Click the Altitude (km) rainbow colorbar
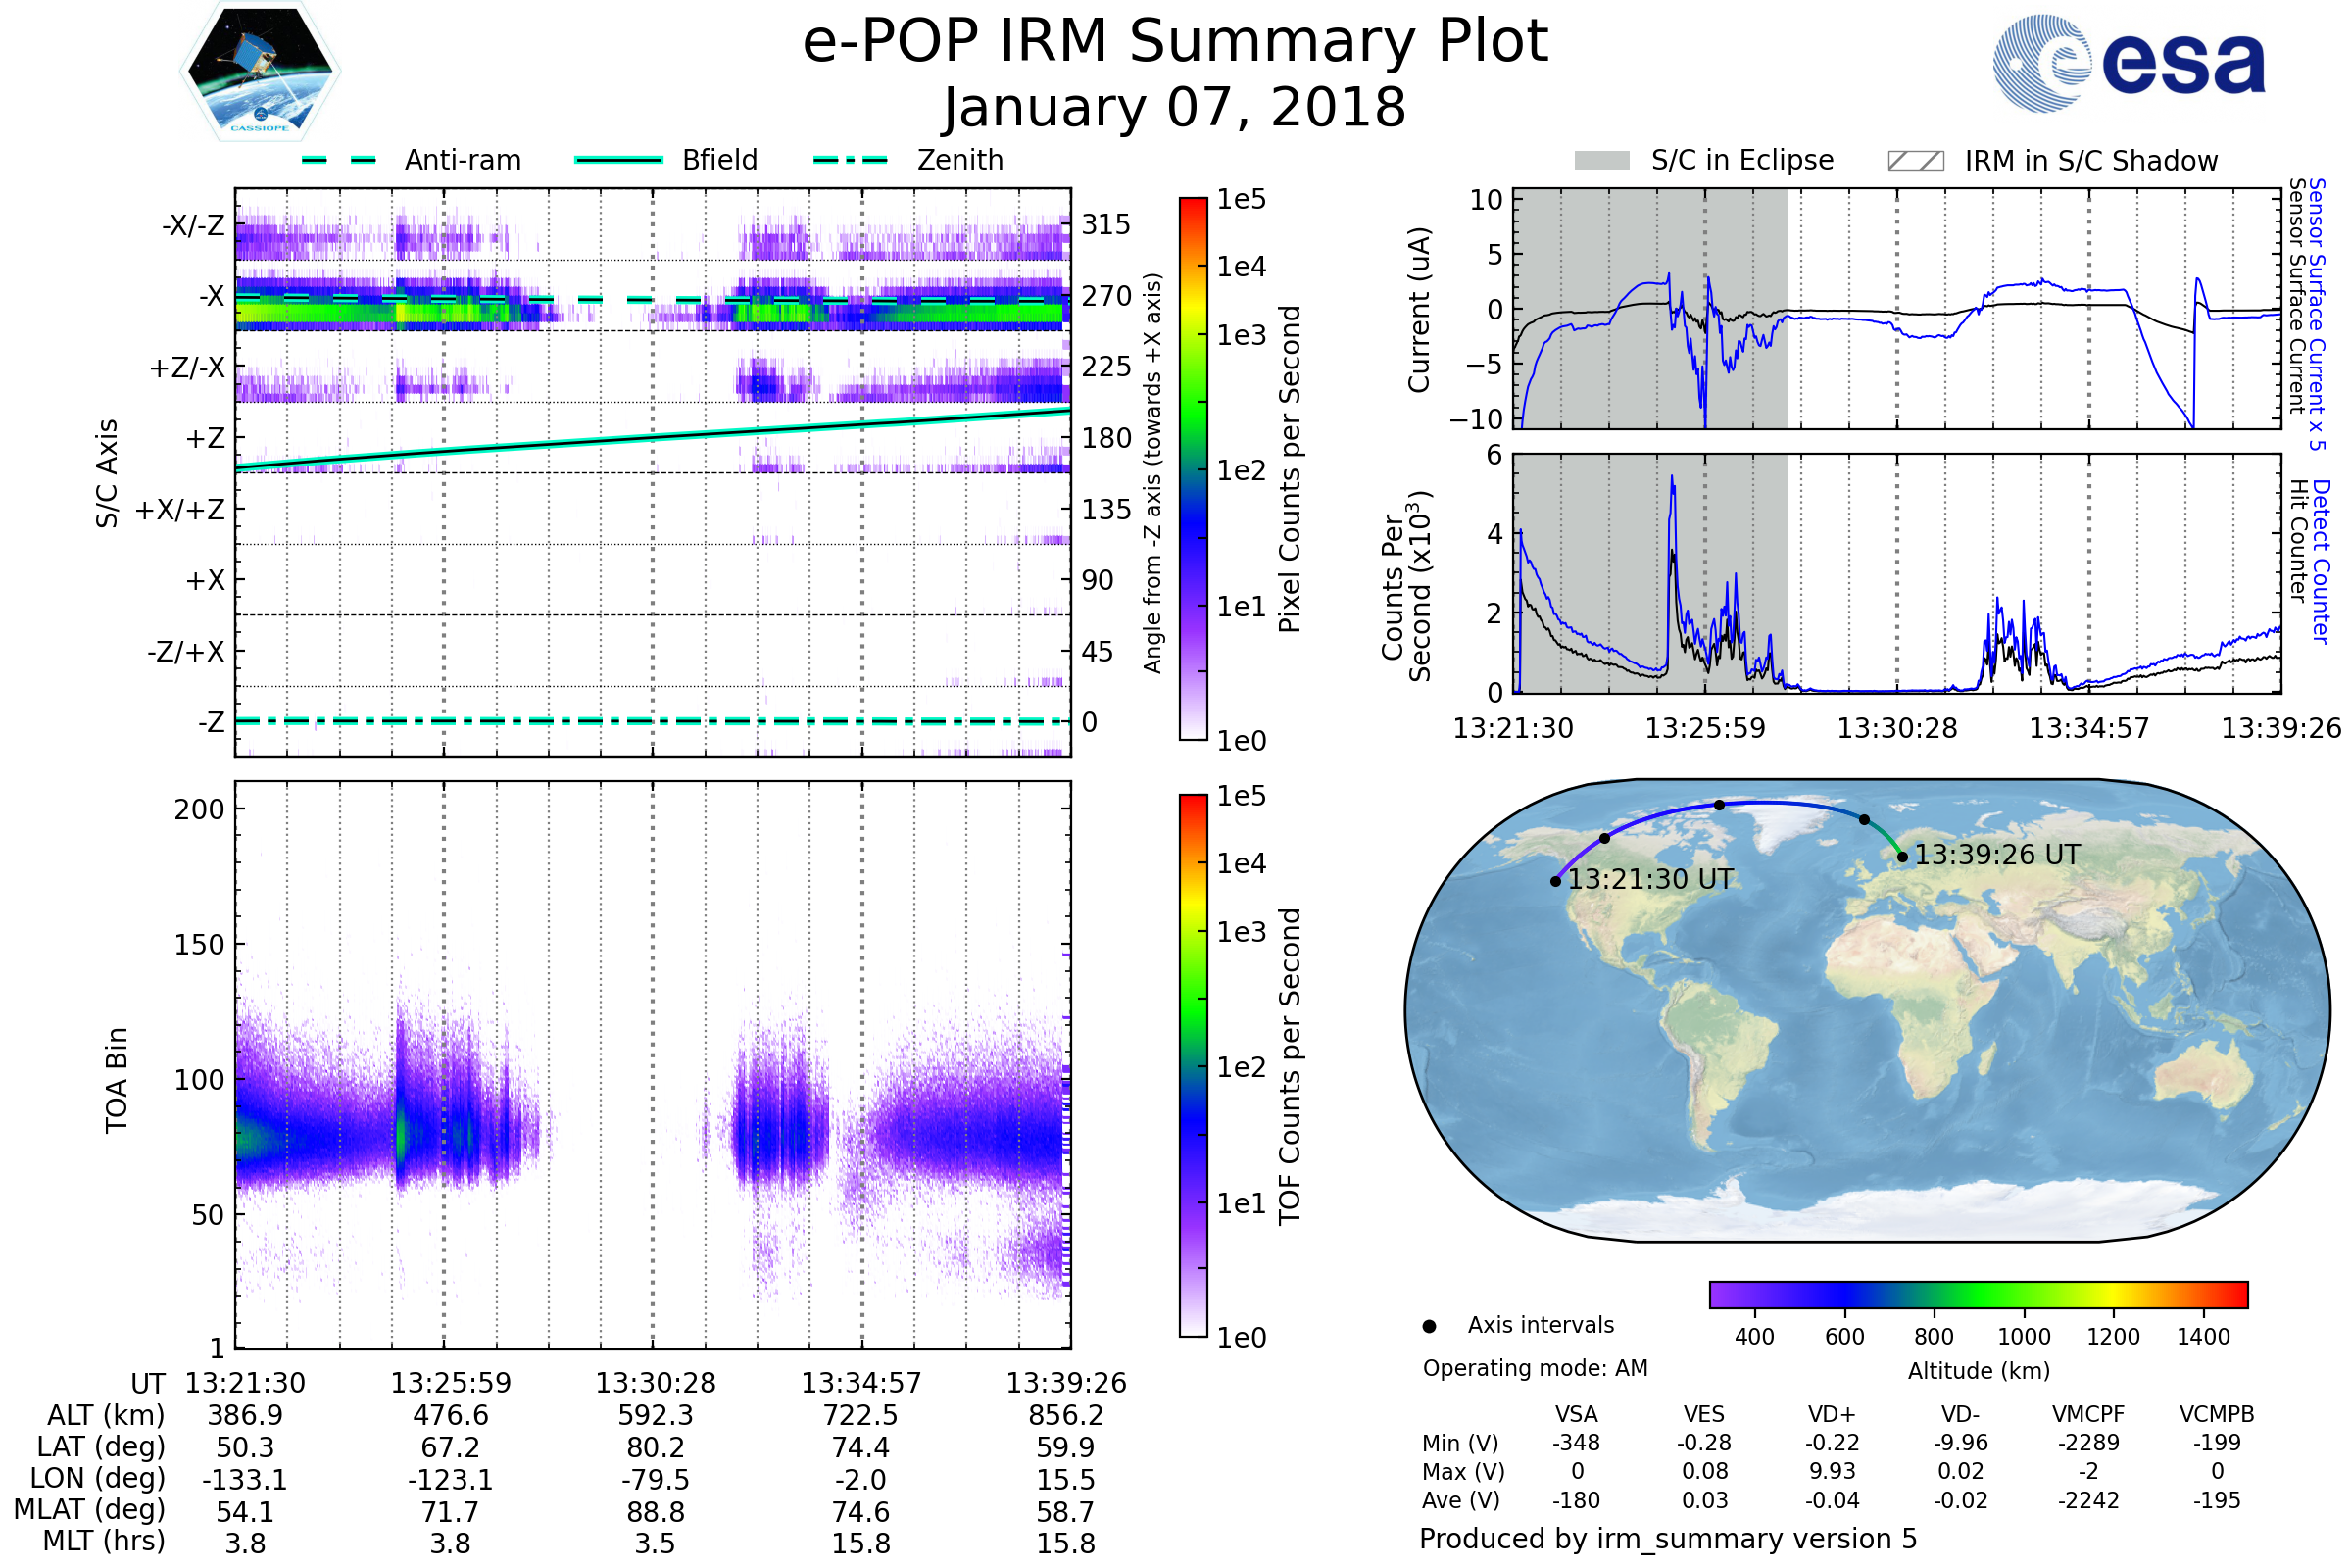Screen dimensions: 2352x1568 coord(1978,1294)
